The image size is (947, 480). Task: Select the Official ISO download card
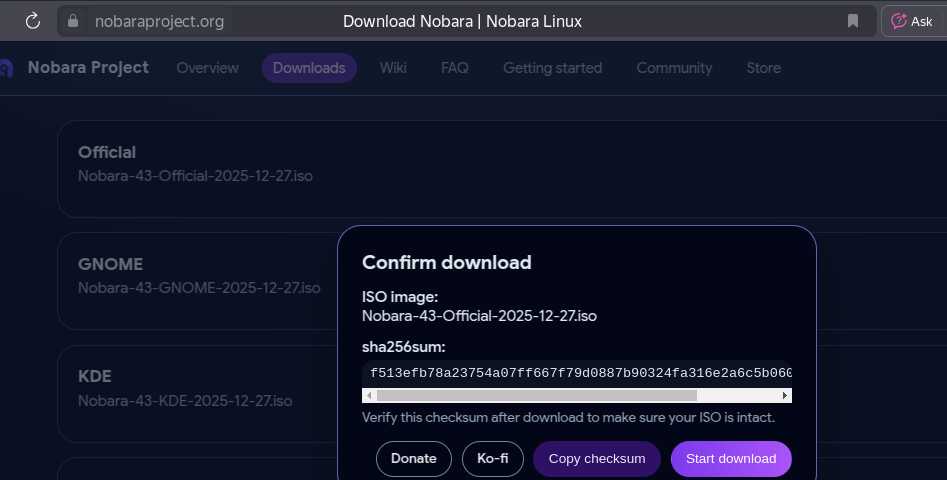click(x=502, y=169)
